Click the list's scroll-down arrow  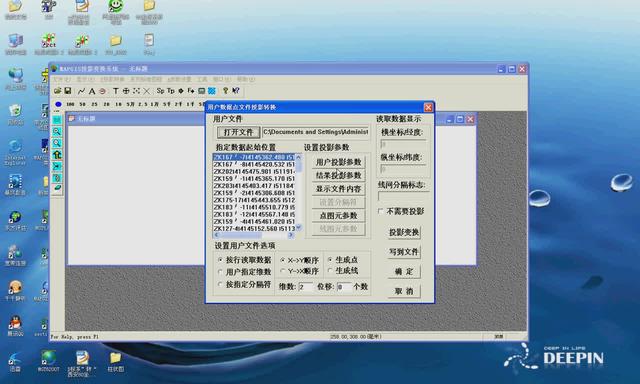[298, 228]
